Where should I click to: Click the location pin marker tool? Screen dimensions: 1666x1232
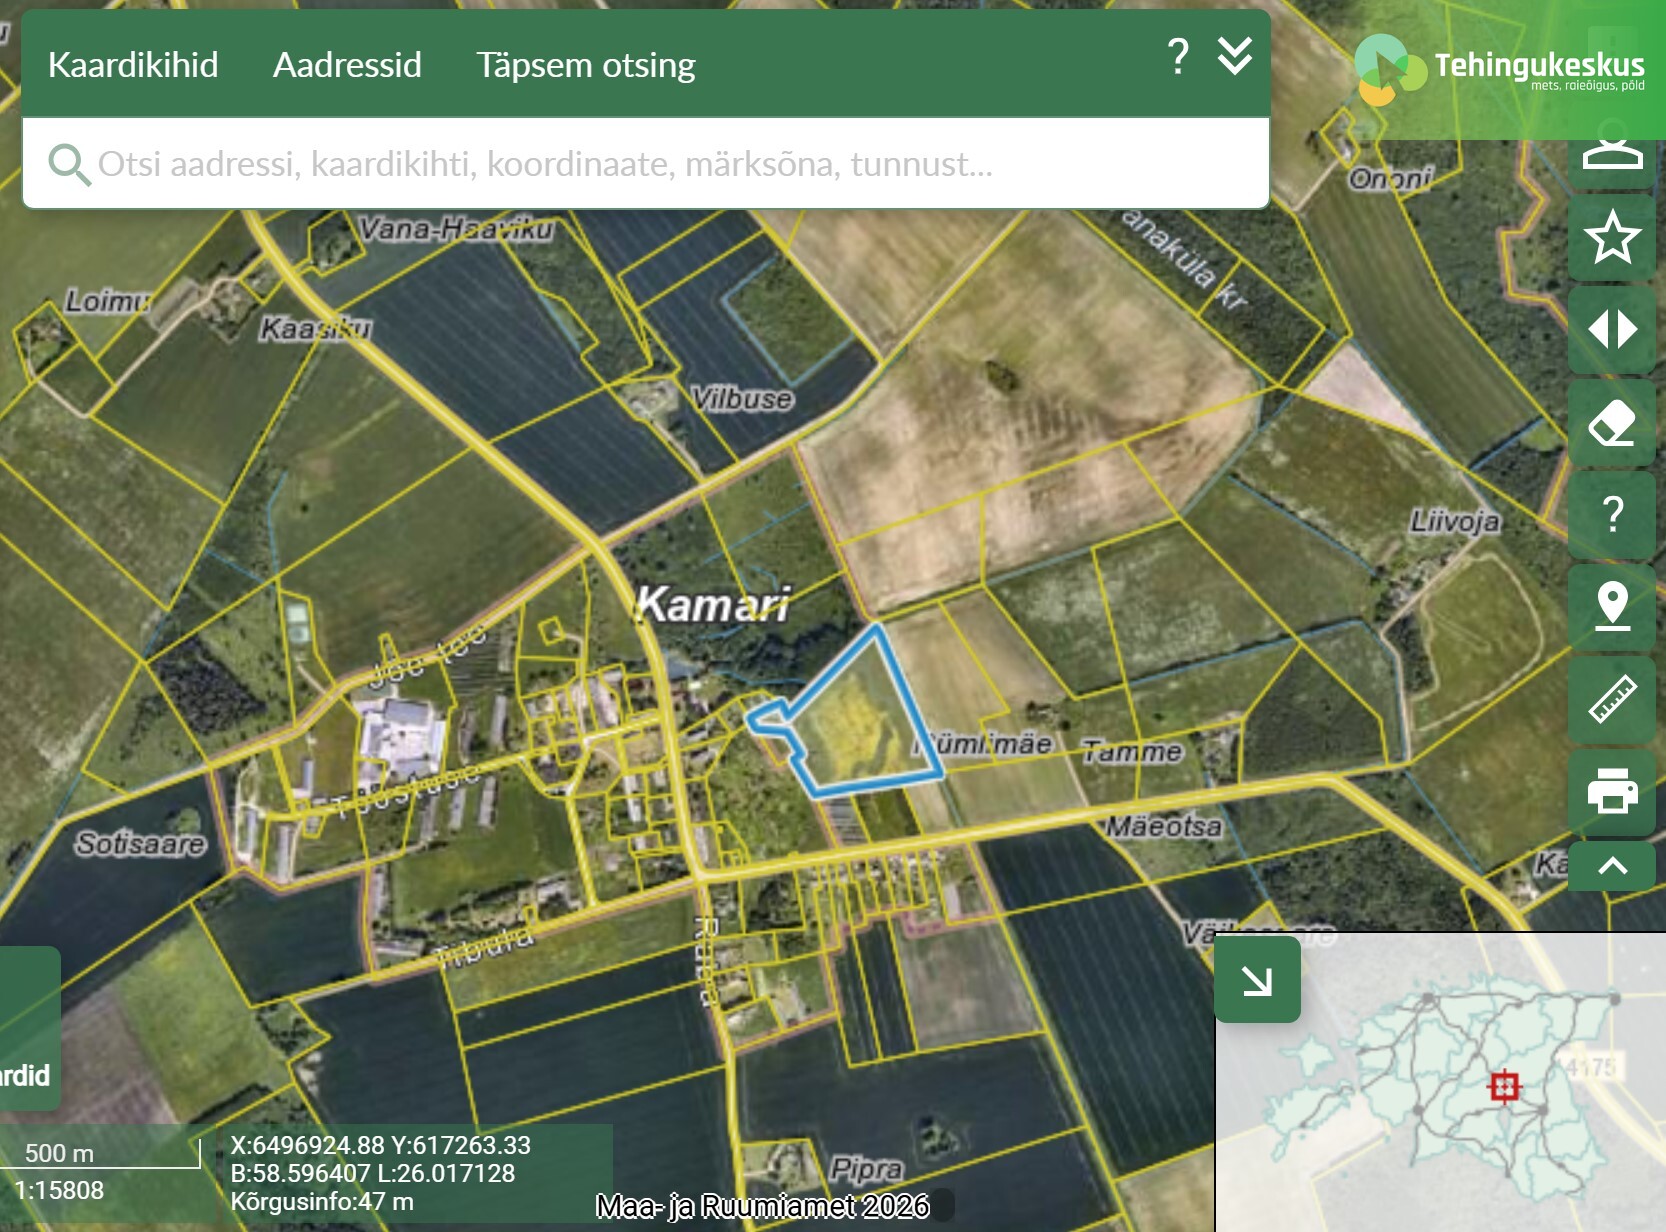[x=1612, y=606]
